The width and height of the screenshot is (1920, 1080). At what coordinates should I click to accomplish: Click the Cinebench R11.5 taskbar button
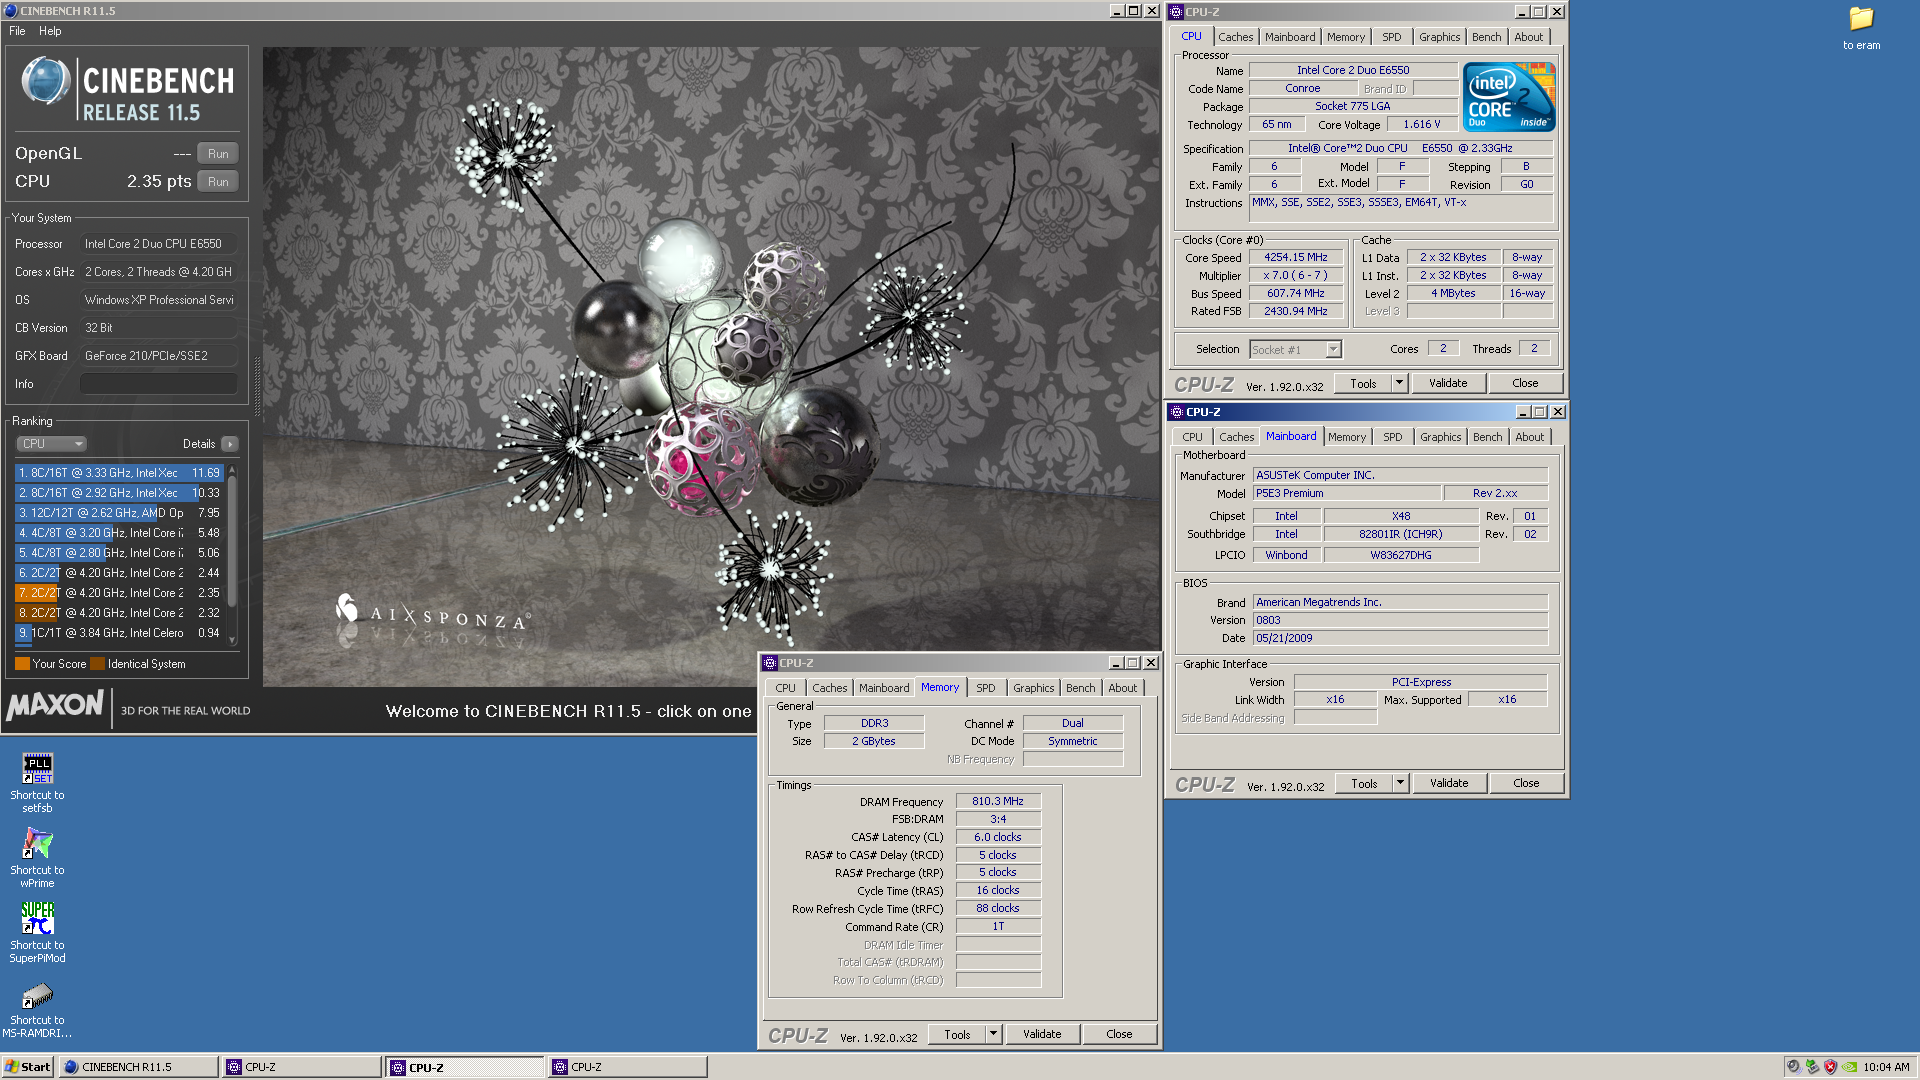pyautogui.click(x=138, y=1067)
